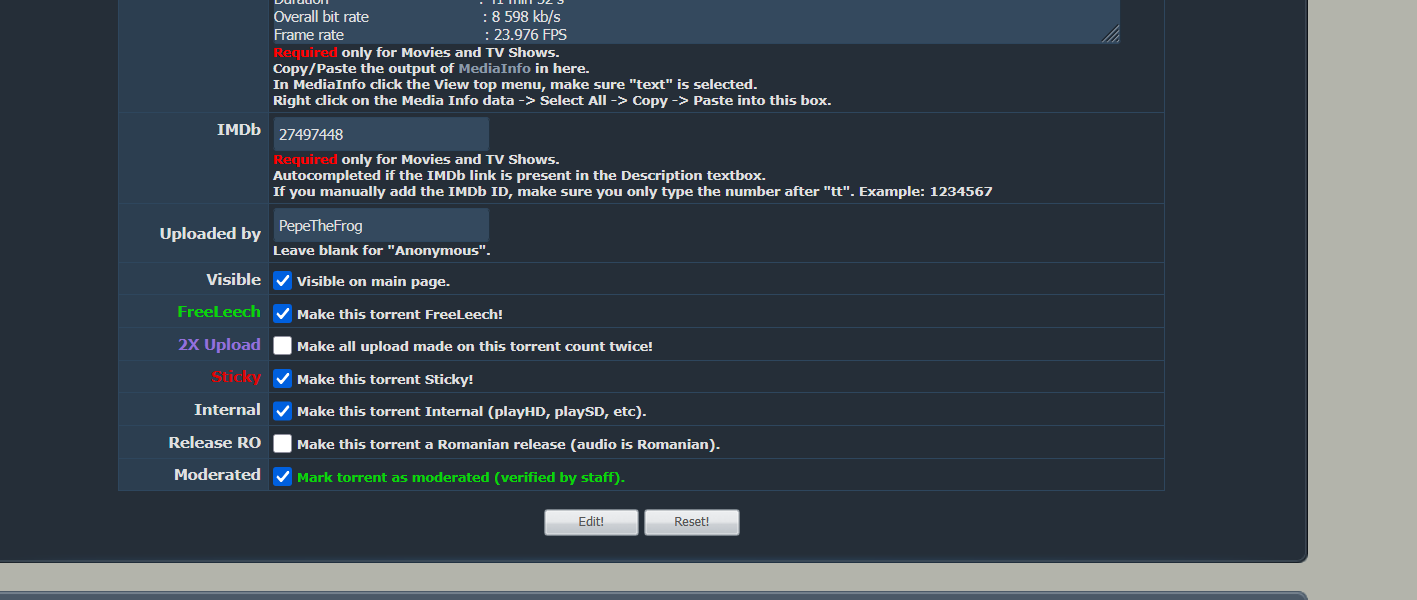Uncheck the Internal torrent checkbox
1417x600 pixels.
[283, 411]
